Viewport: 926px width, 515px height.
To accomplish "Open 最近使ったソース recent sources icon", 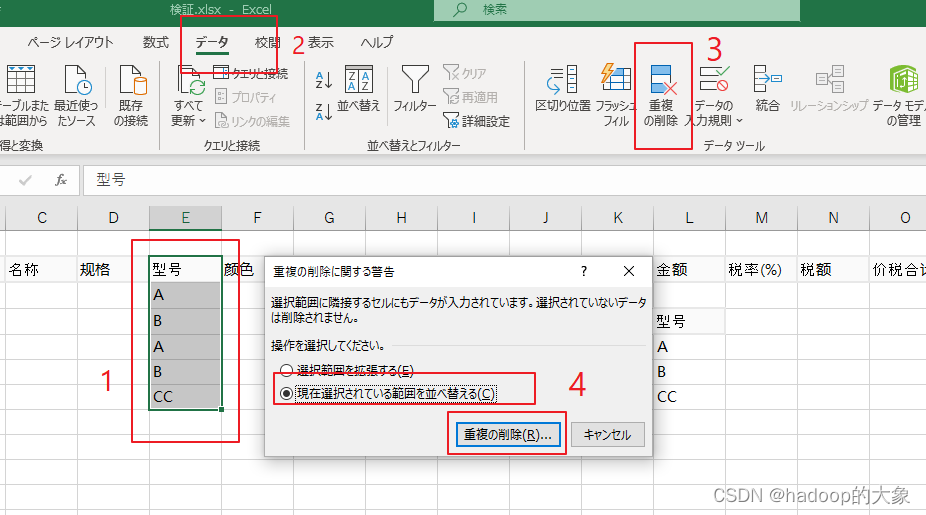I will click(78, 79).
